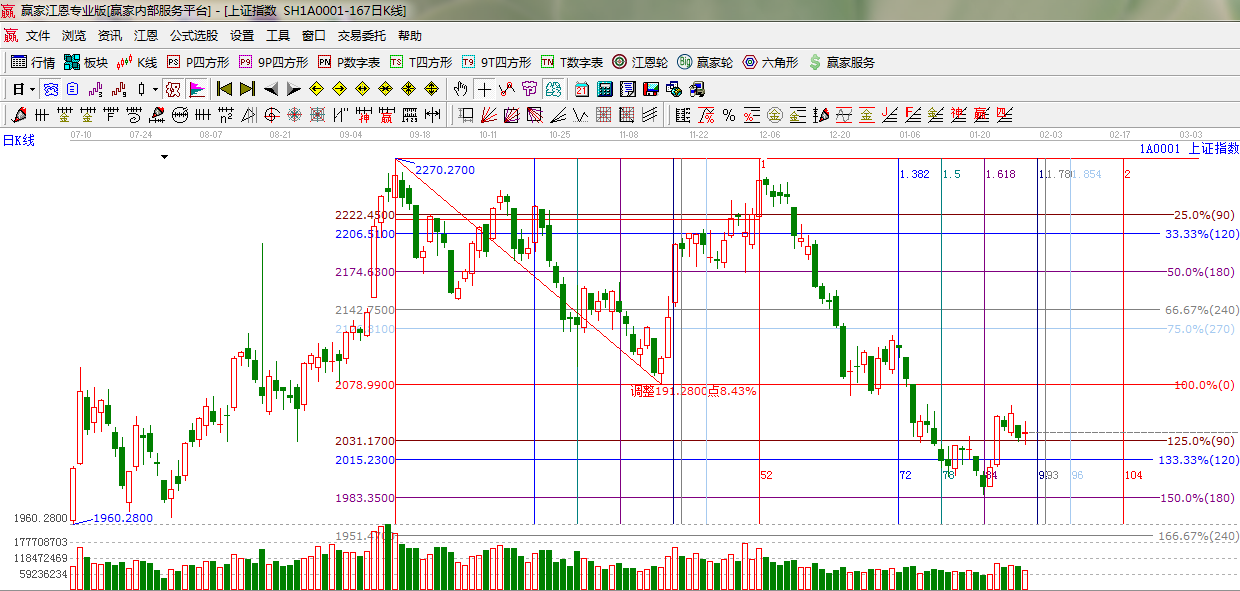Click the small black triangle above chart

point(165,157)
